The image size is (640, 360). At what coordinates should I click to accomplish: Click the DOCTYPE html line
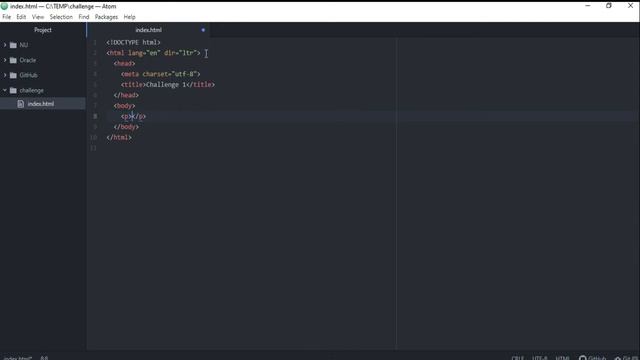pos(133,42)
